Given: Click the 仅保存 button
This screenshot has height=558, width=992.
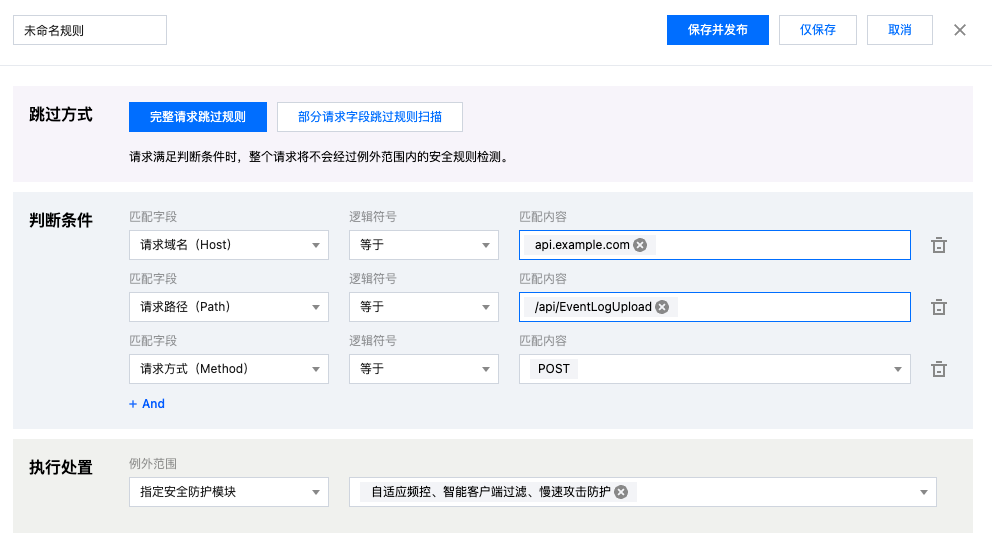Looking at the screenshot, I should (x=817, y=30).
